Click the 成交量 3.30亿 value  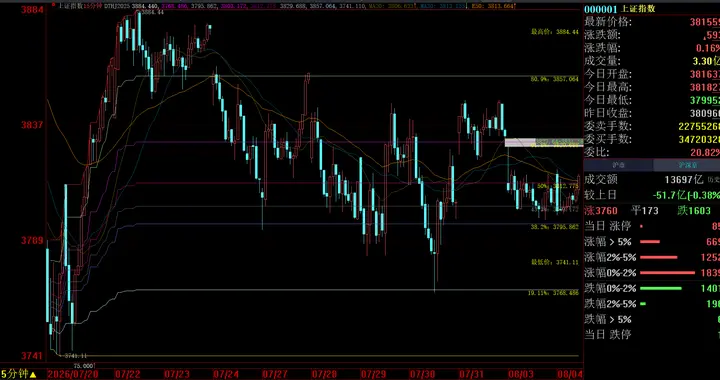pyautogui.click(x=706, y=61)
